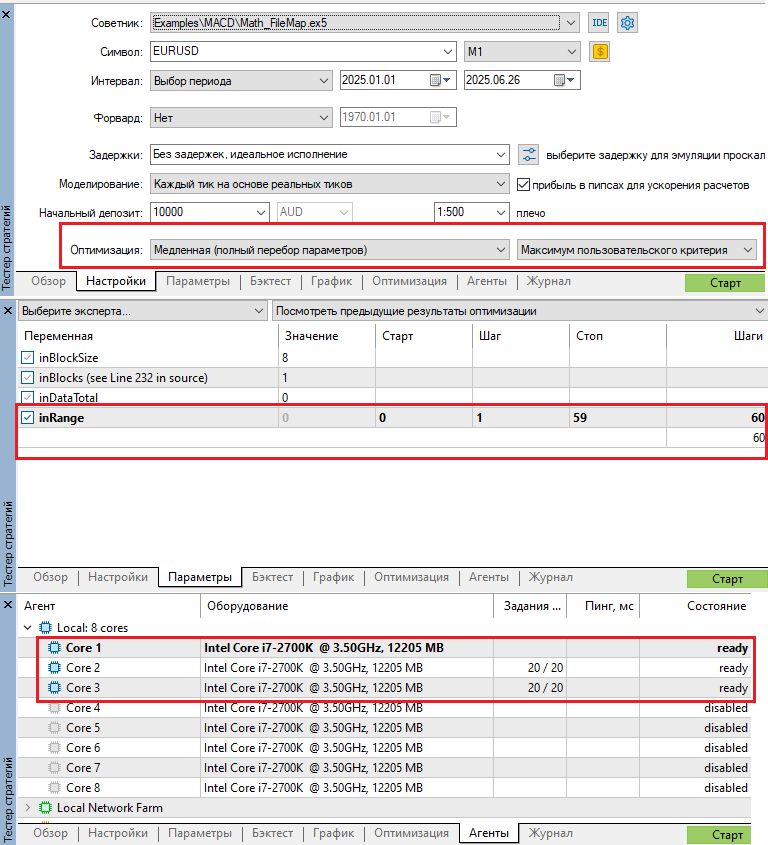This screenshot has width=768, height=845.
Task: Click Старт button in agents panel
Action: point(719,835)
